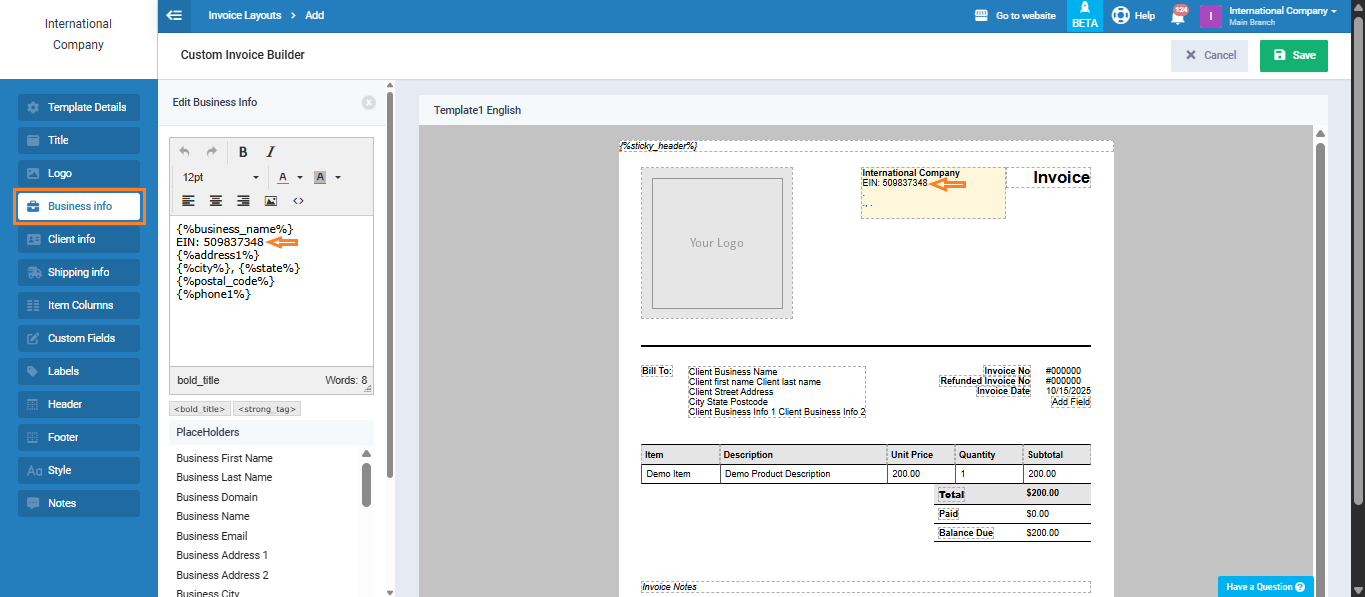Expand the text color dropdown arrow
Screen dimensions: 1365x597
pos(300,178)
